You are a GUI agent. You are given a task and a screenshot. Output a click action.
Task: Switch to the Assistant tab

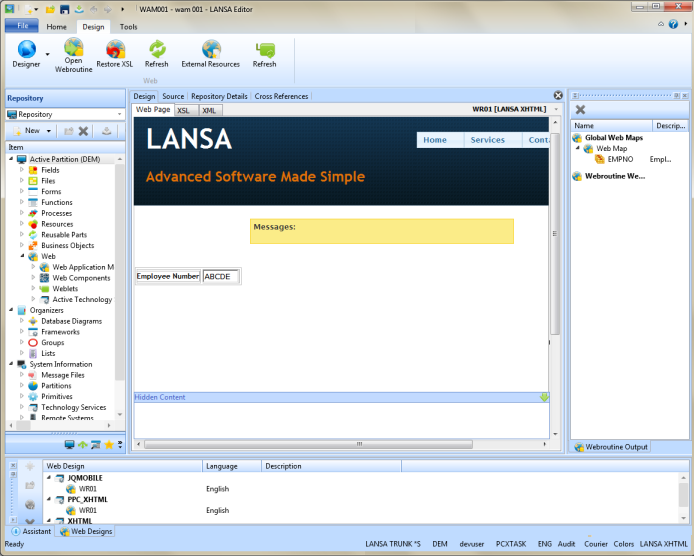[x=31, y=531]
